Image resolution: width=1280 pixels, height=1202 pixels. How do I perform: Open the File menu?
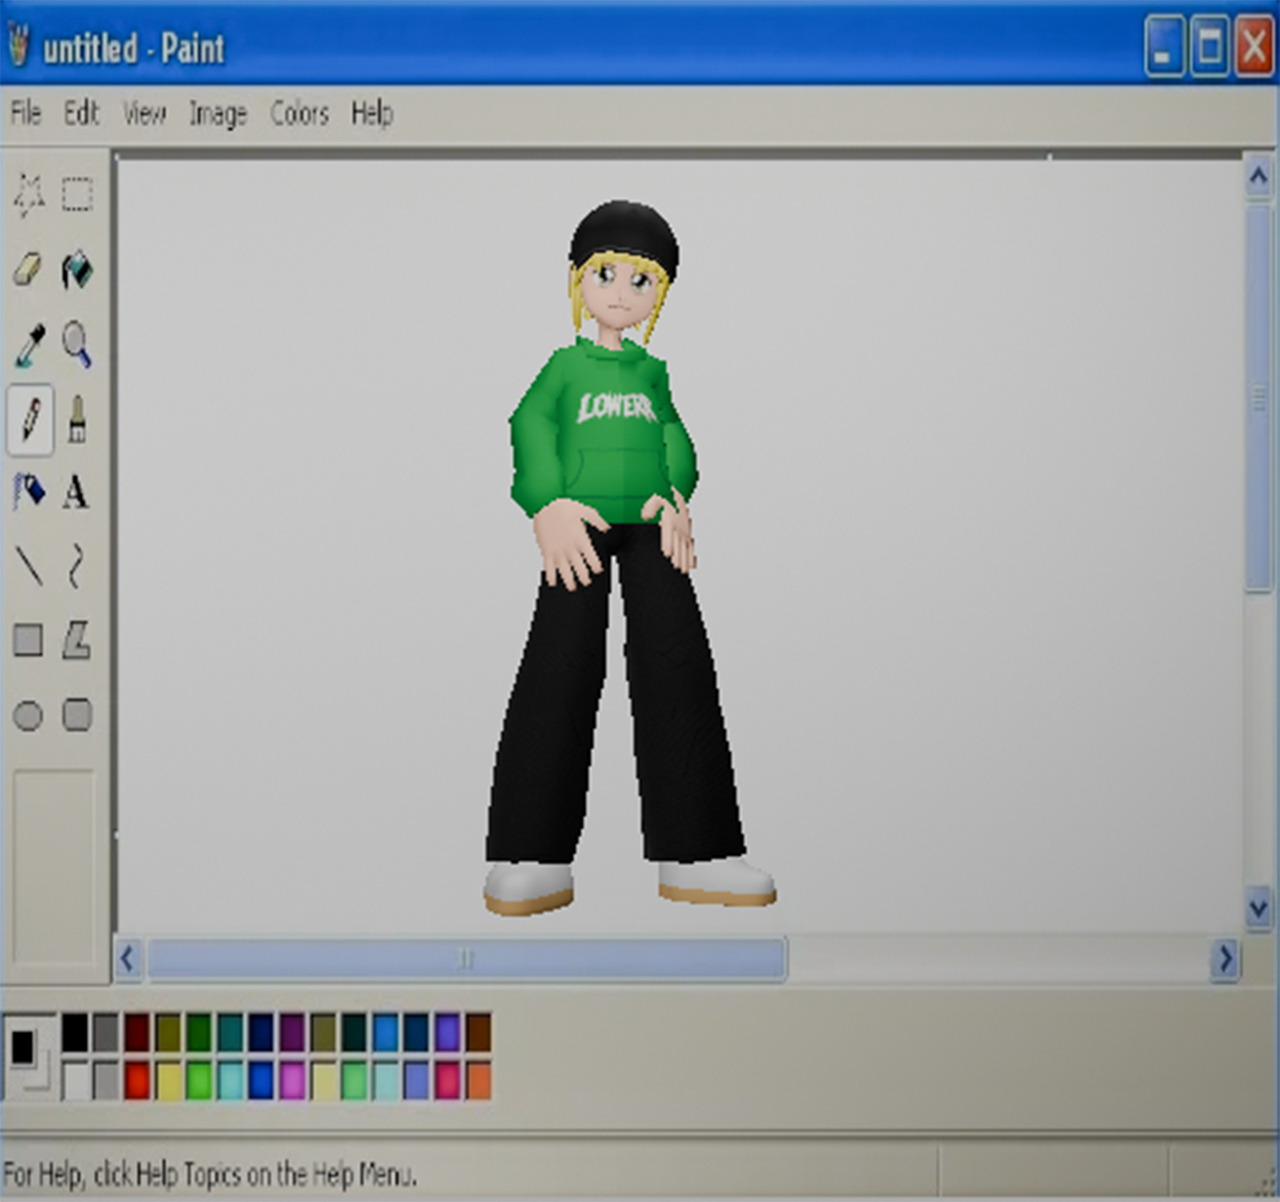[x=26, y=113]
